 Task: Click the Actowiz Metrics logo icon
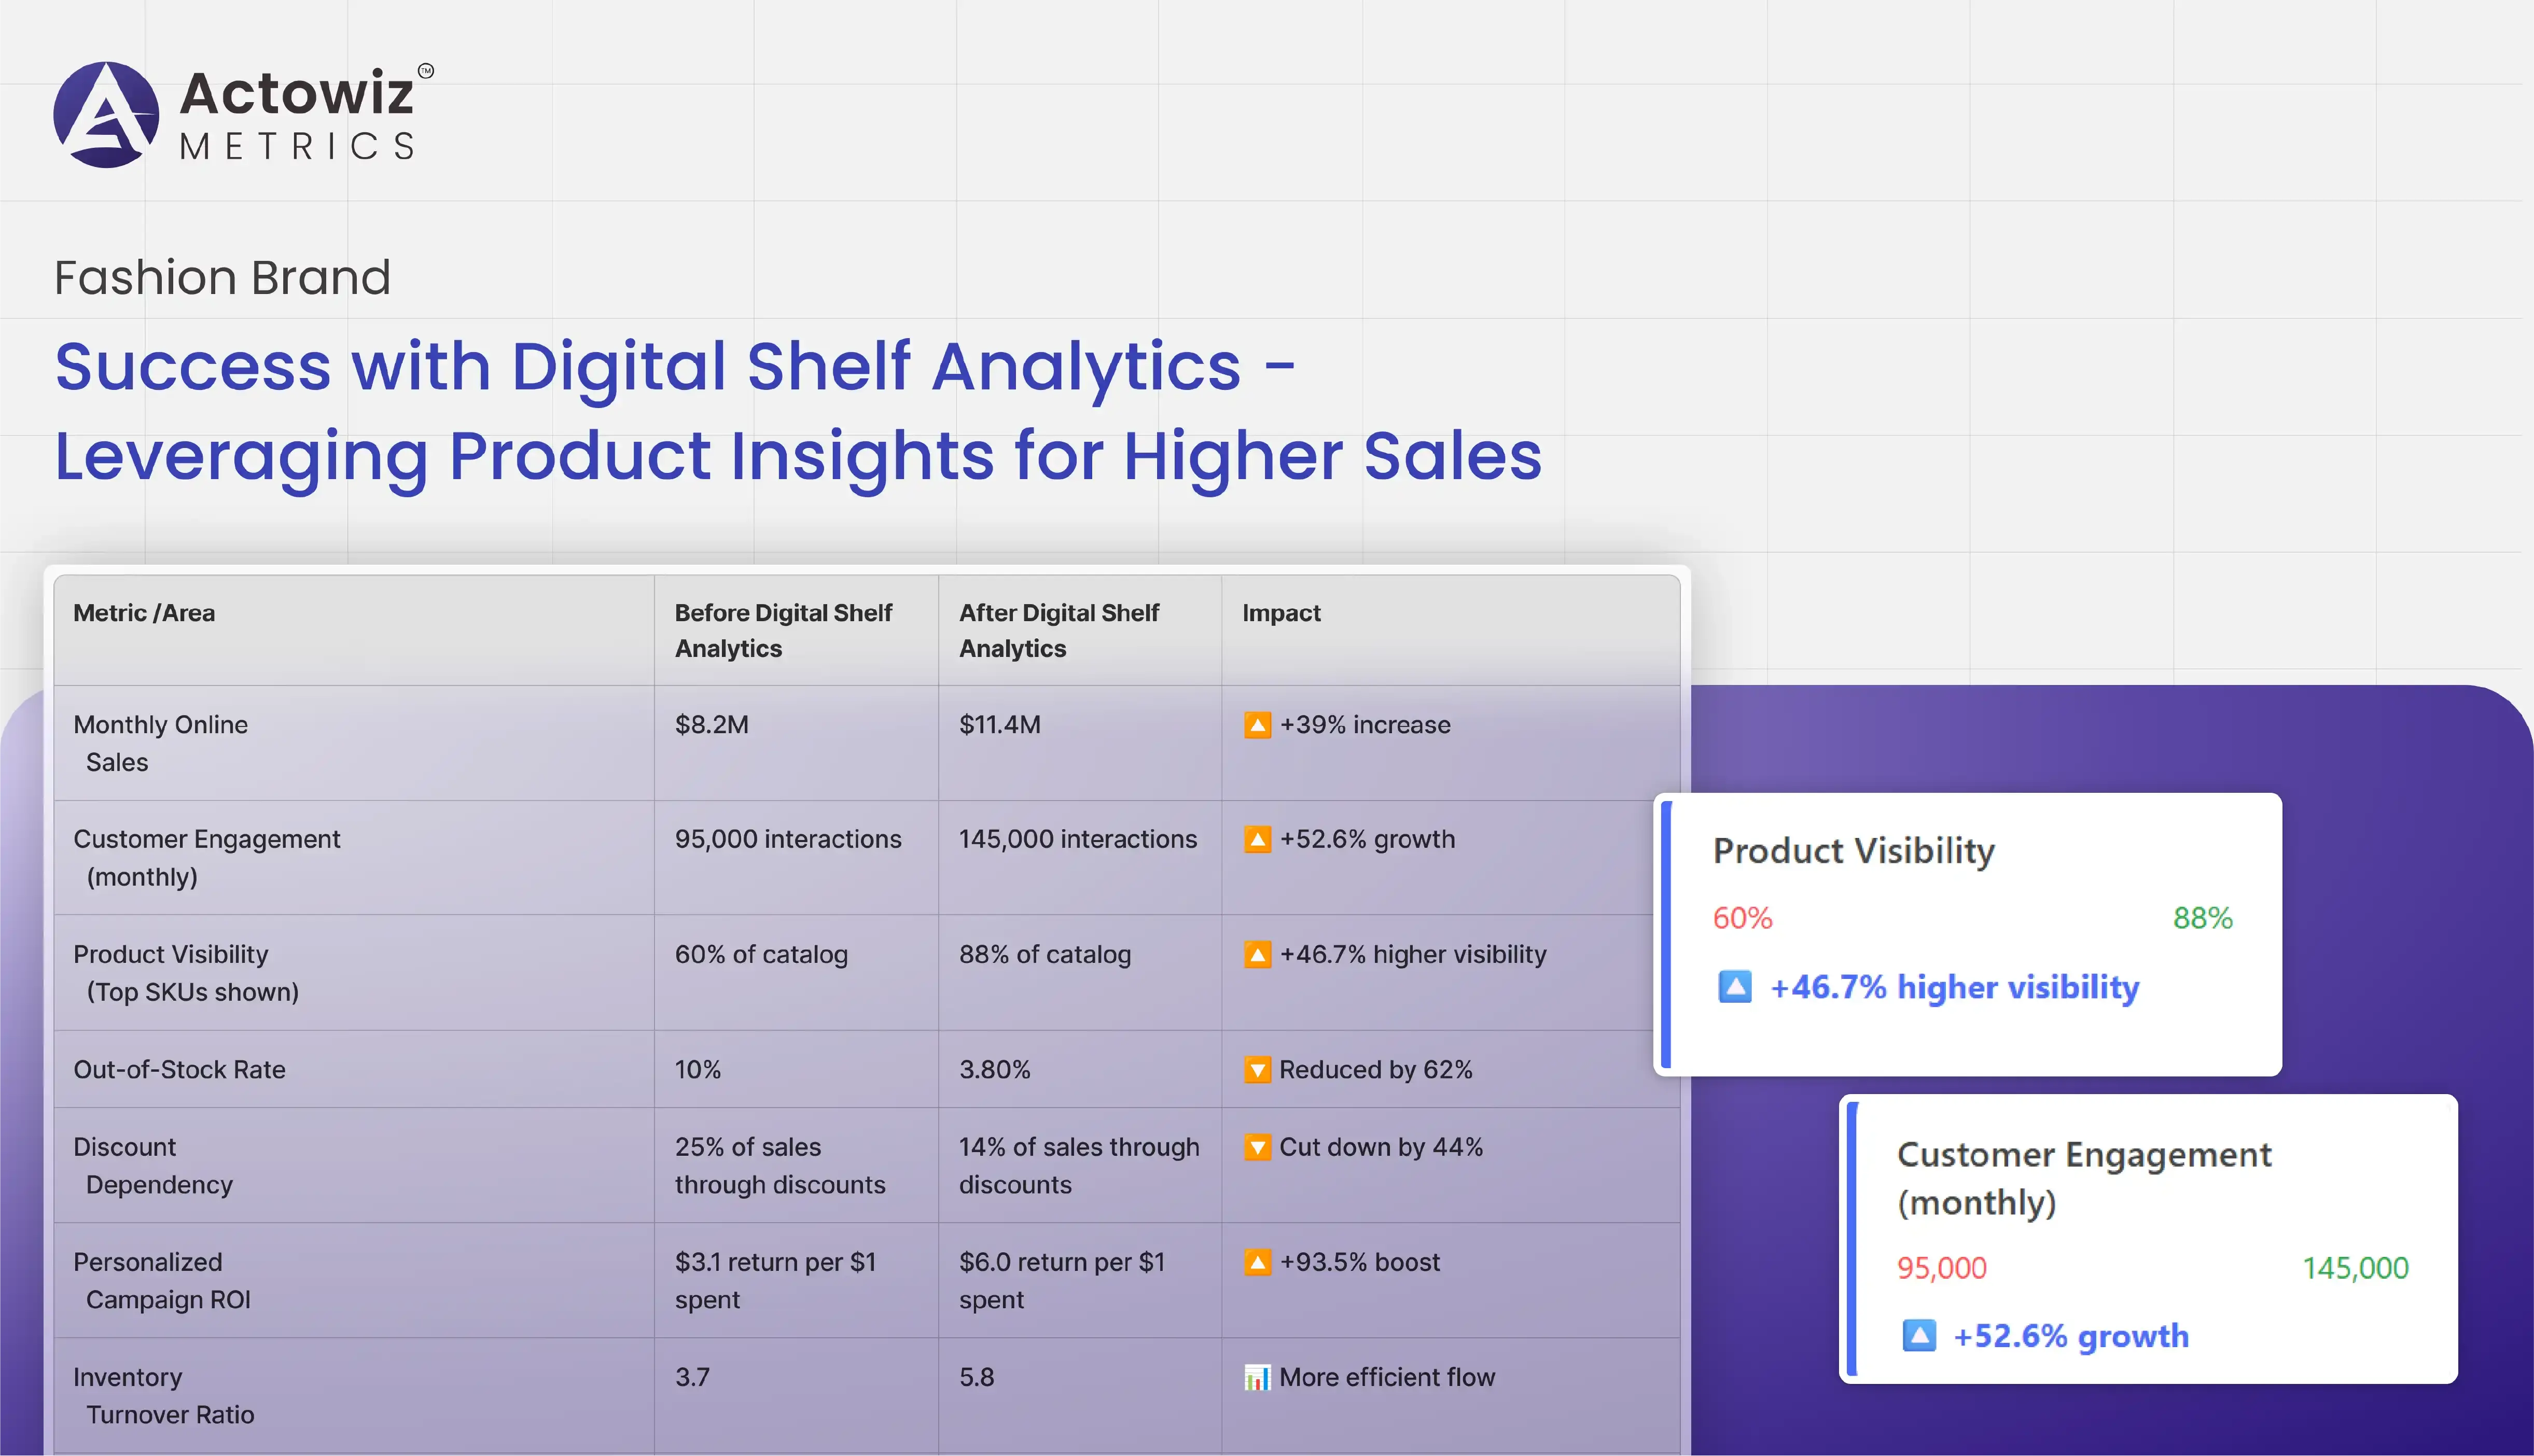(x=106, y=115)
